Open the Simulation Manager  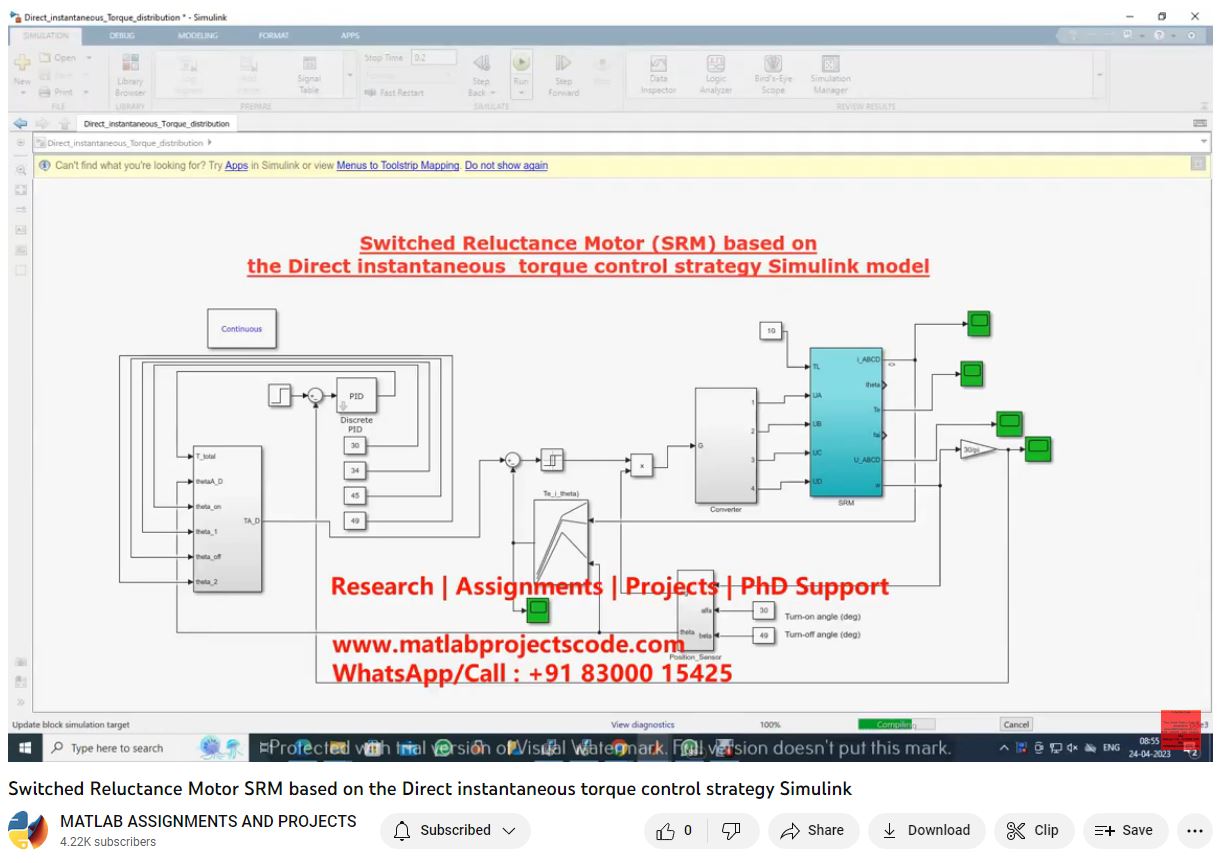coord(830,74)
